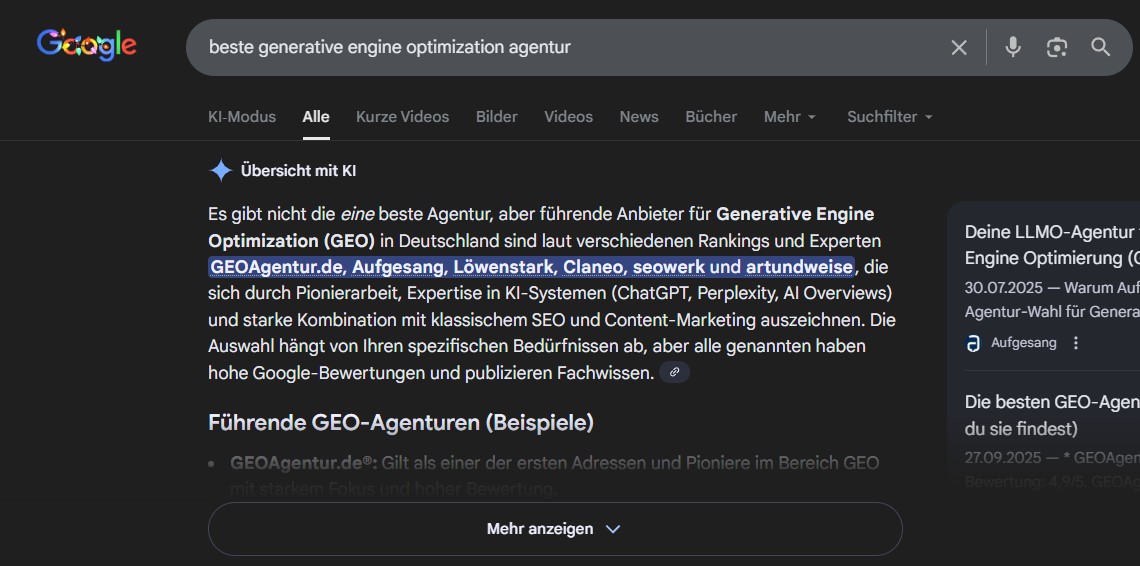The height and width of the screenshot is (566, 1140).
Task: Open the Kurze Videos tab
Action: point(402,117)
